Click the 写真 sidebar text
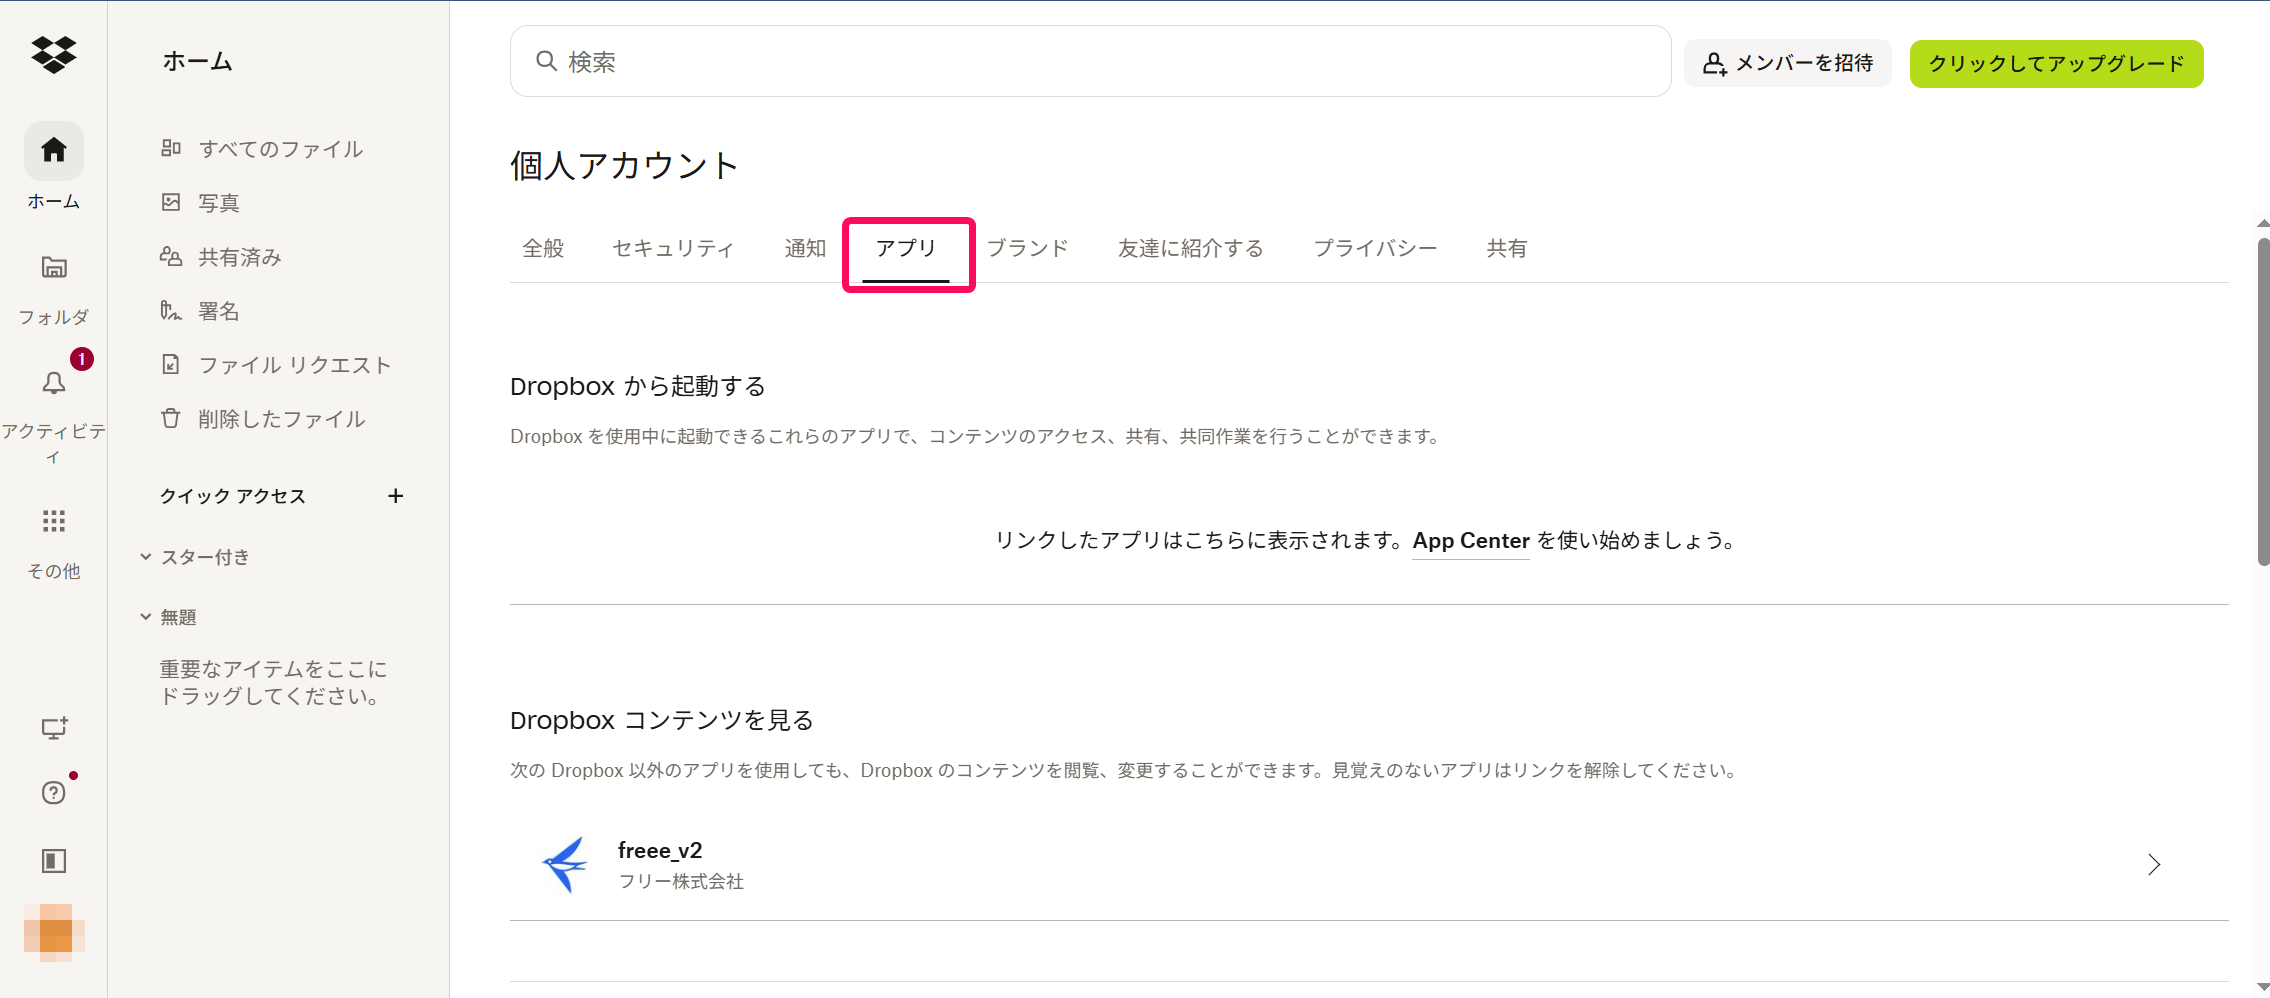Screen dimensions: 2270x998 coord(219,203)
